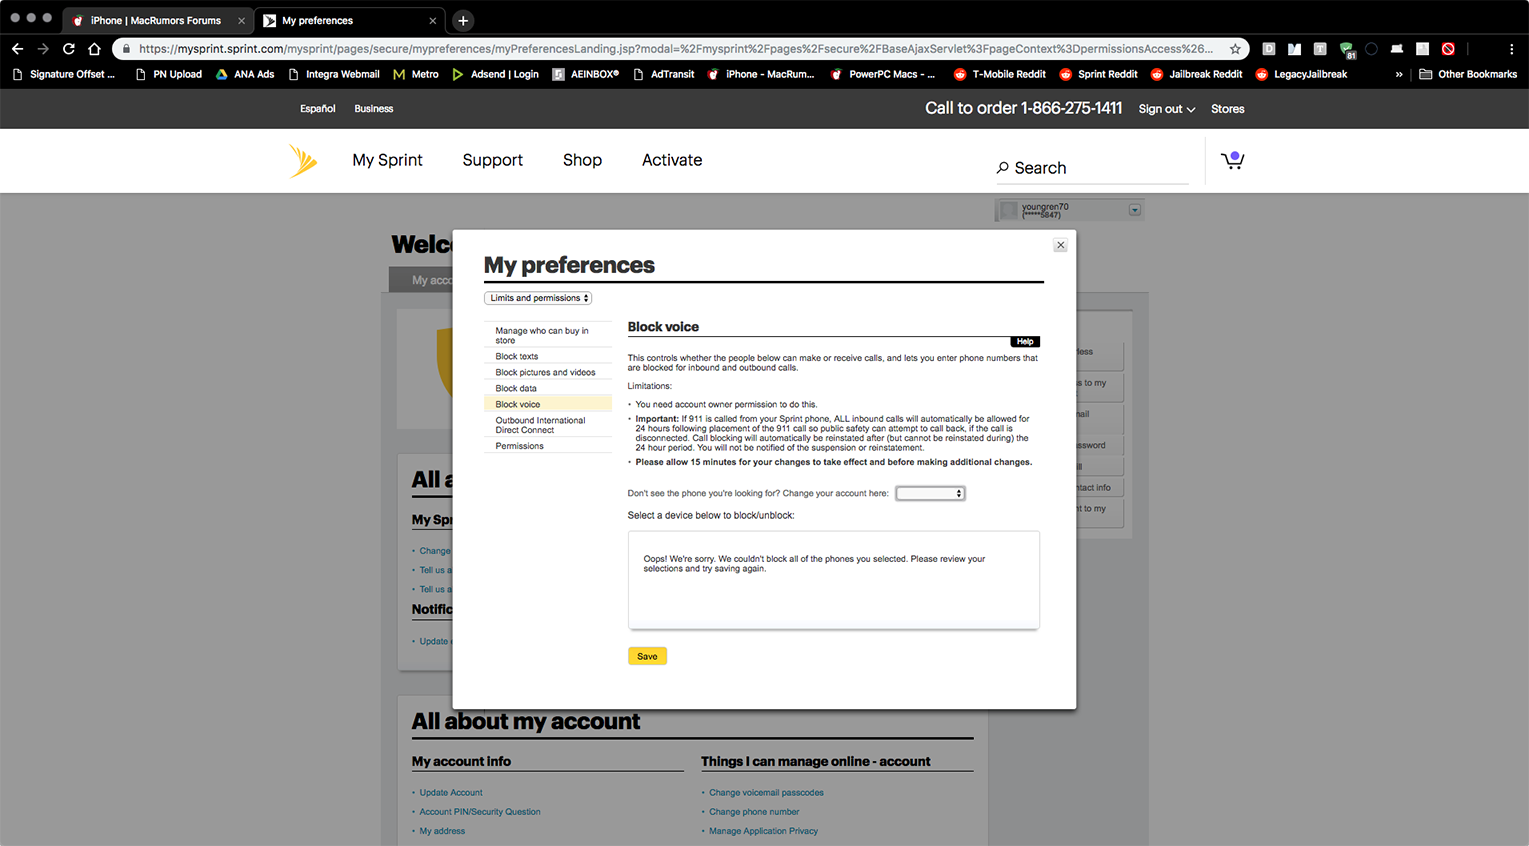The height and width of the screenshot is (846, 1529).
Task: Click the lock icon in address bar
Action: [126, 48]
